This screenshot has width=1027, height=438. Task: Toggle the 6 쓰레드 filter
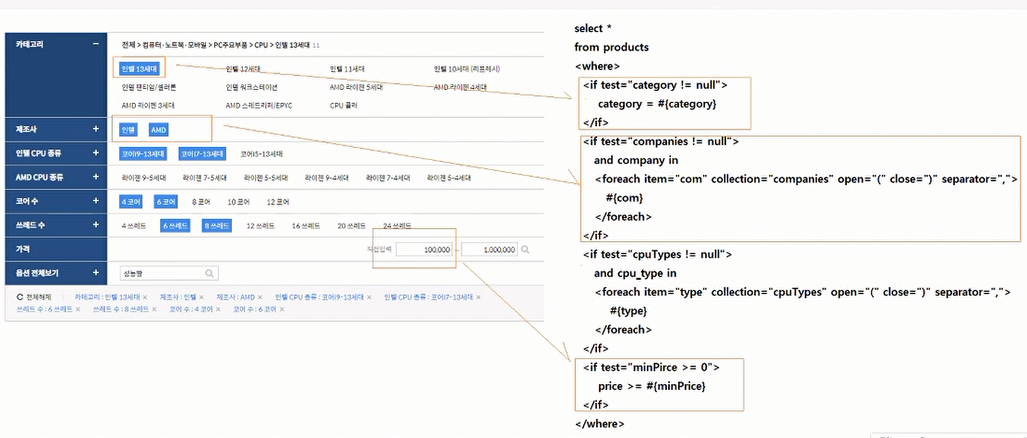coord(175,225)
